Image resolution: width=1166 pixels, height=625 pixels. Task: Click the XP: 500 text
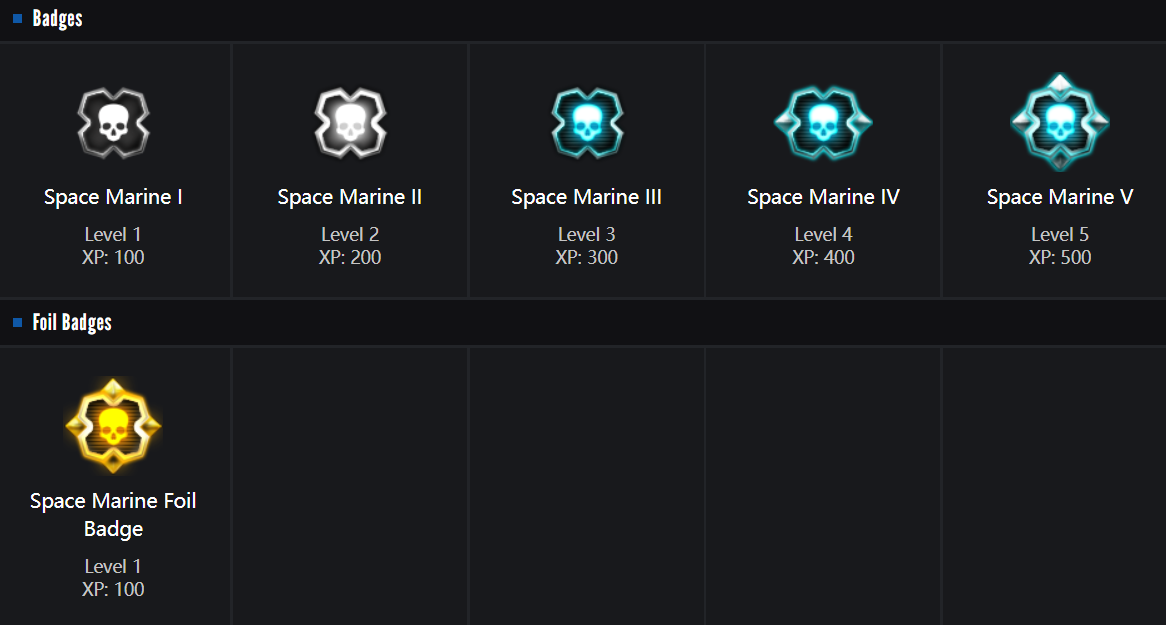point(1060,257)
